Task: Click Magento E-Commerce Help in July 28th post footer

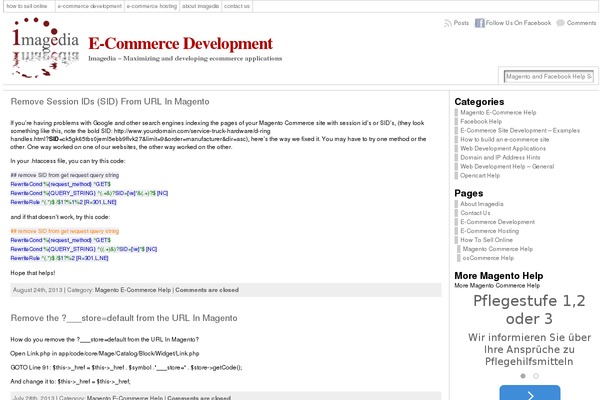Action: (x=125, y=397)
